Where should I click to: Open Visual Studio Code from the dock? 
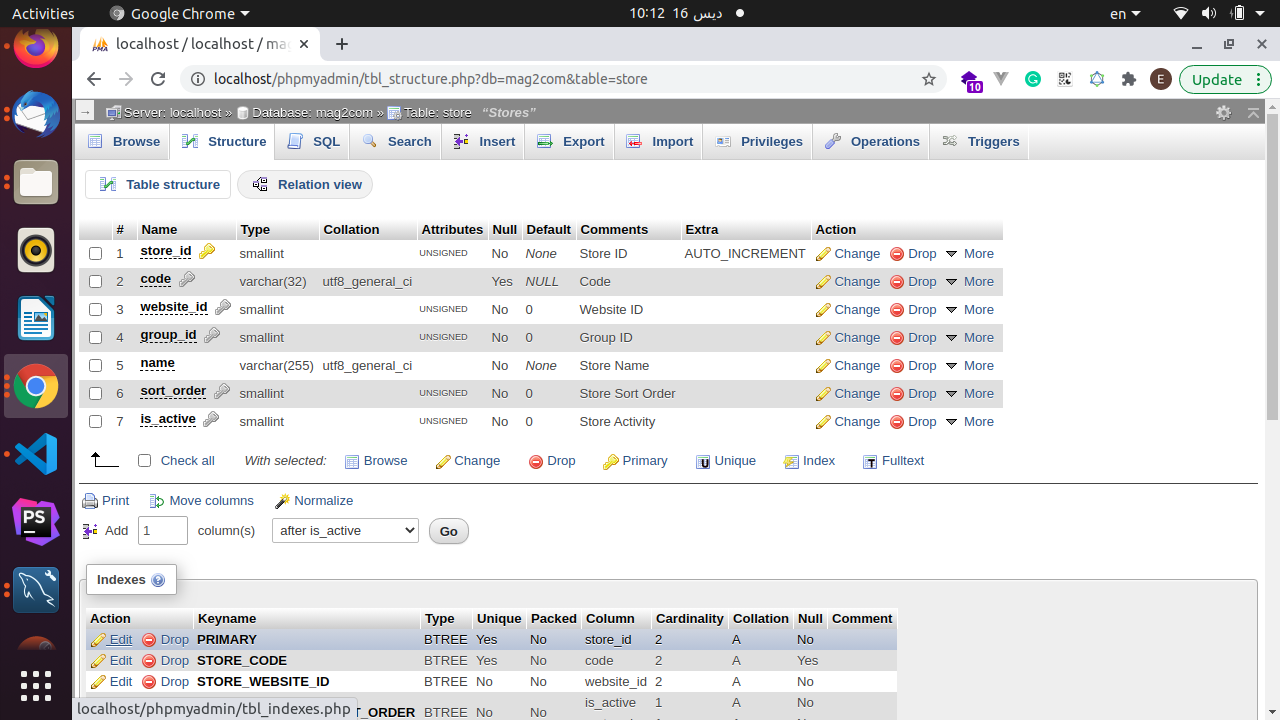(36, 454)
